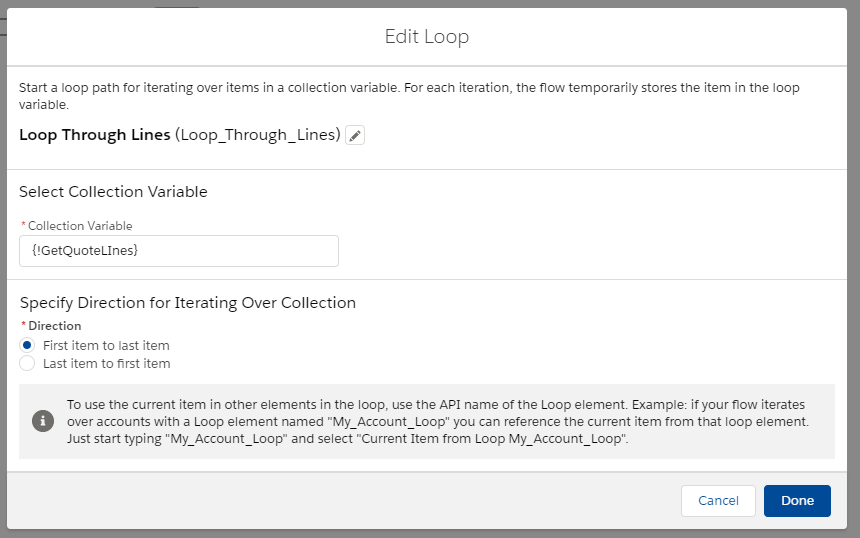Viewport: 860px width, 538px height.
Task: Click the bold "Loop Through Lines" label
Action: tap(95, 135)
